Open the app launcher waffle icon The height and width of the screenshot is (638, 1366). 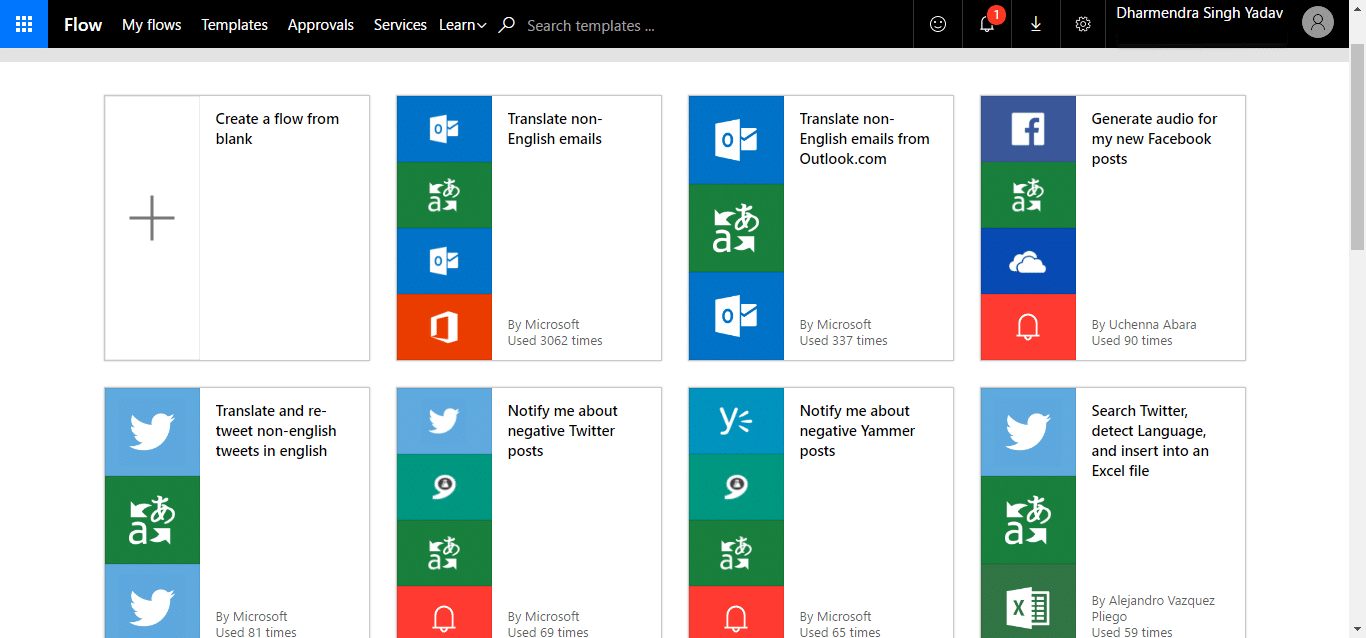click(24, 24)
